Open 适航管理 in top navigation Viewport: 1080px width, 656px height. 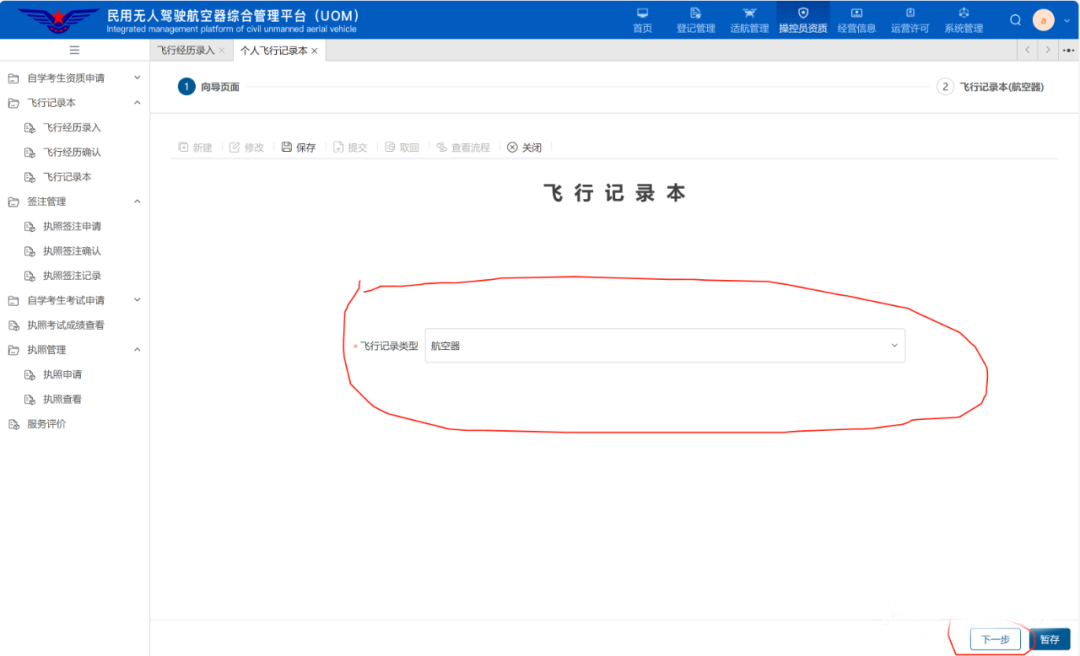tap(749, 20)
